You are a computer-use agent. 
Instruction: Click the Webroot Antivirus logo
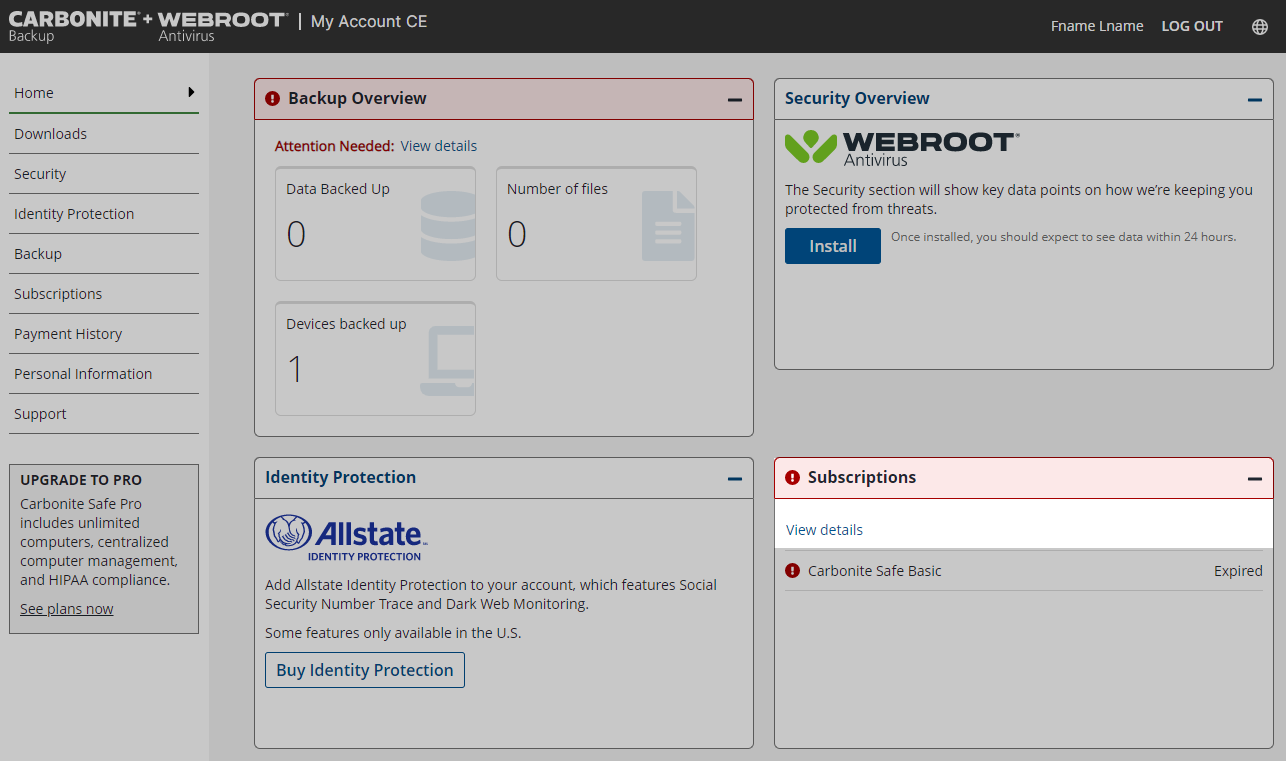[902, 148]
